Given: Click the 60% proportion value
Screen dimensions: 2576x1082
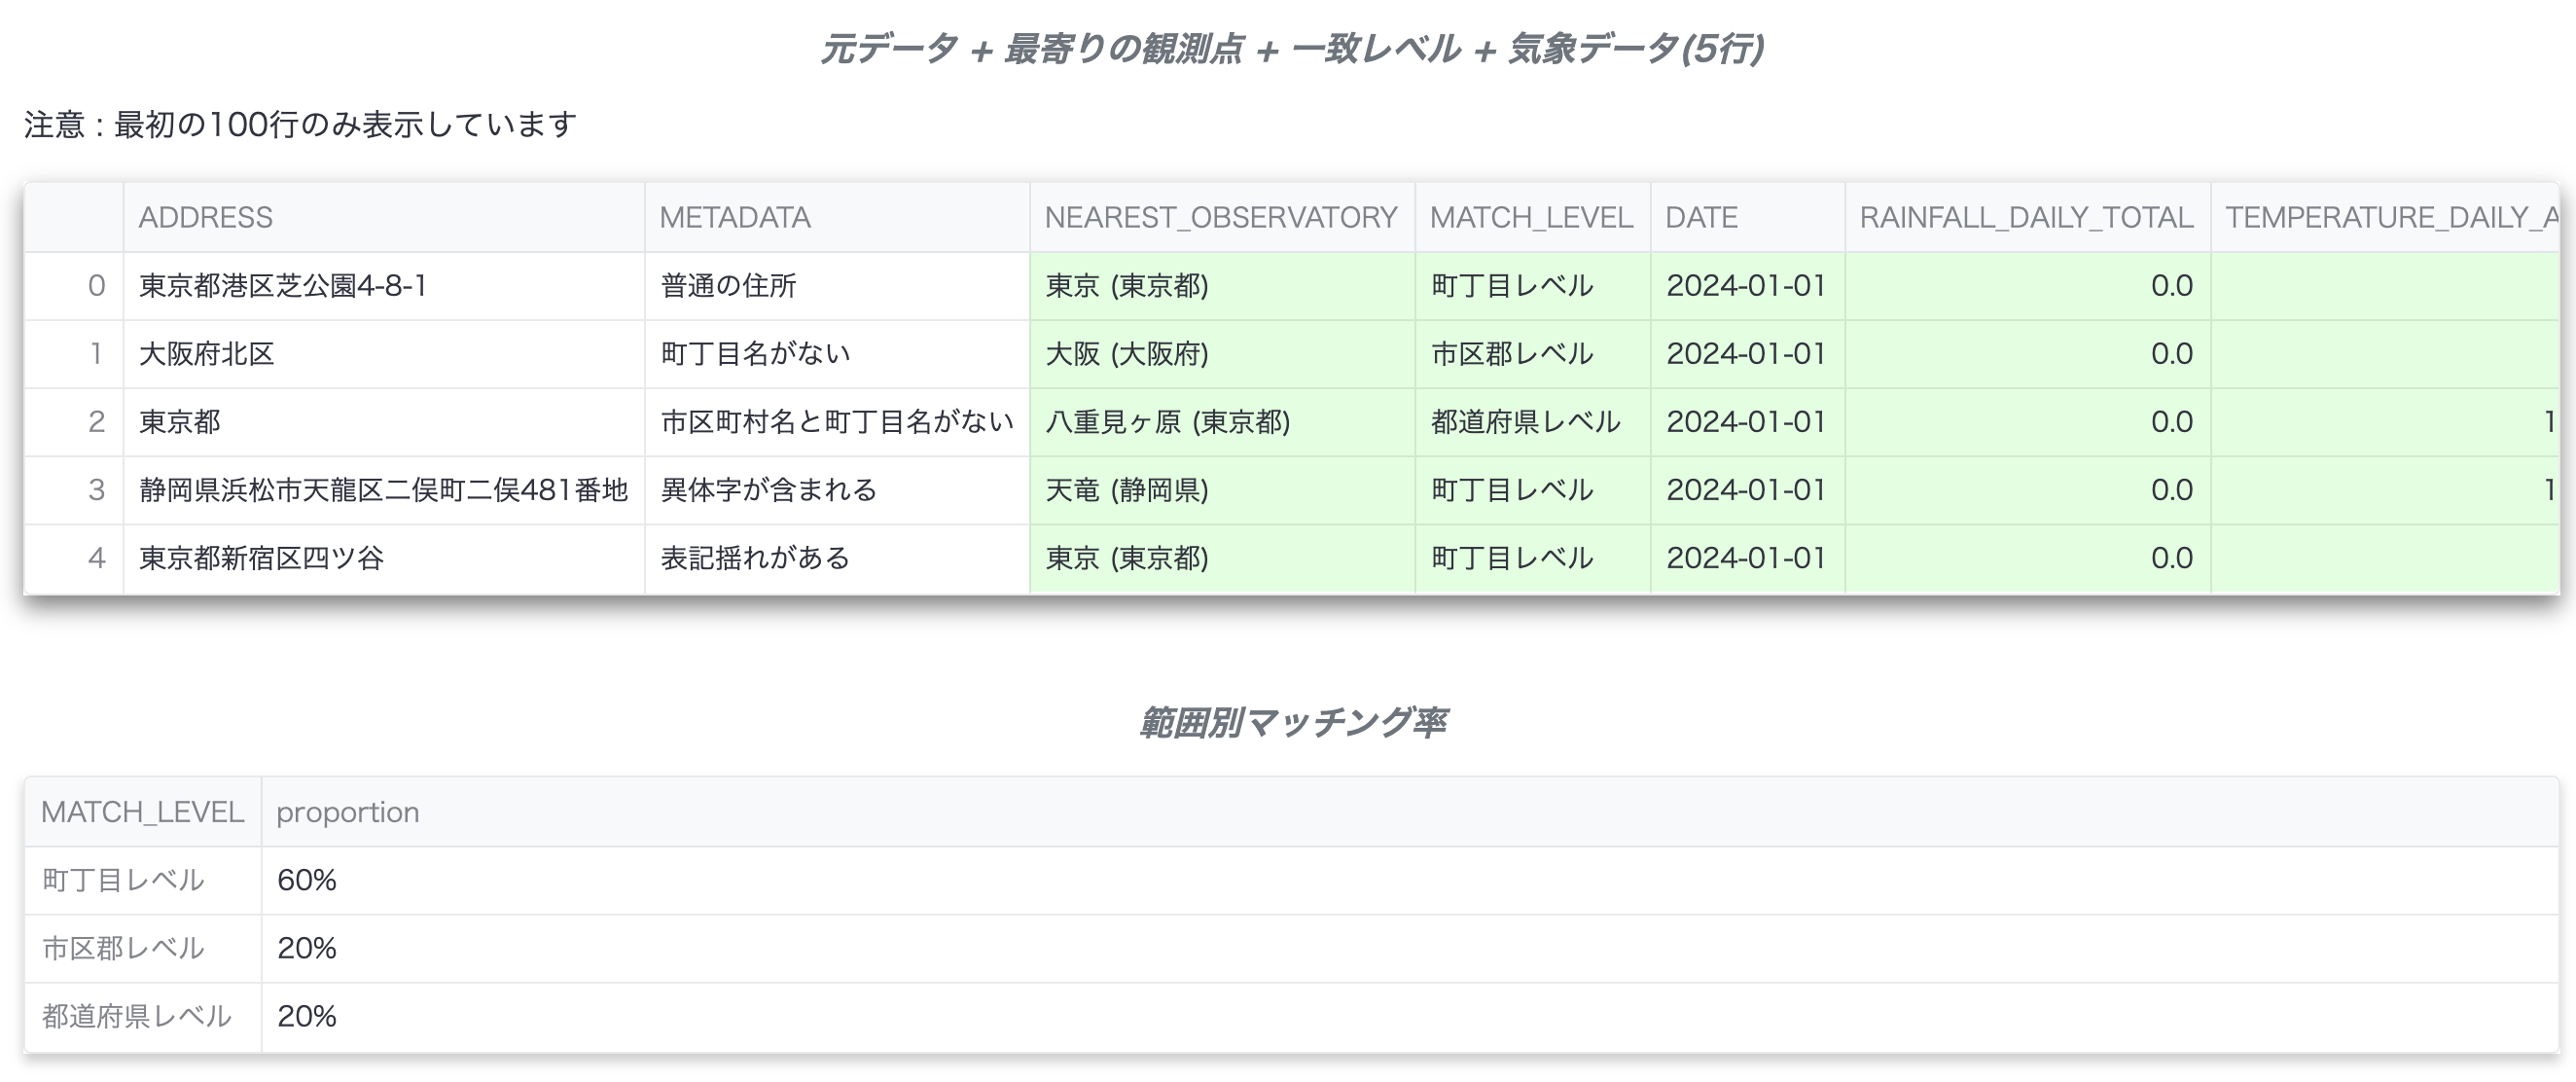Looking at the screenshot, I should click(1410, 880).
